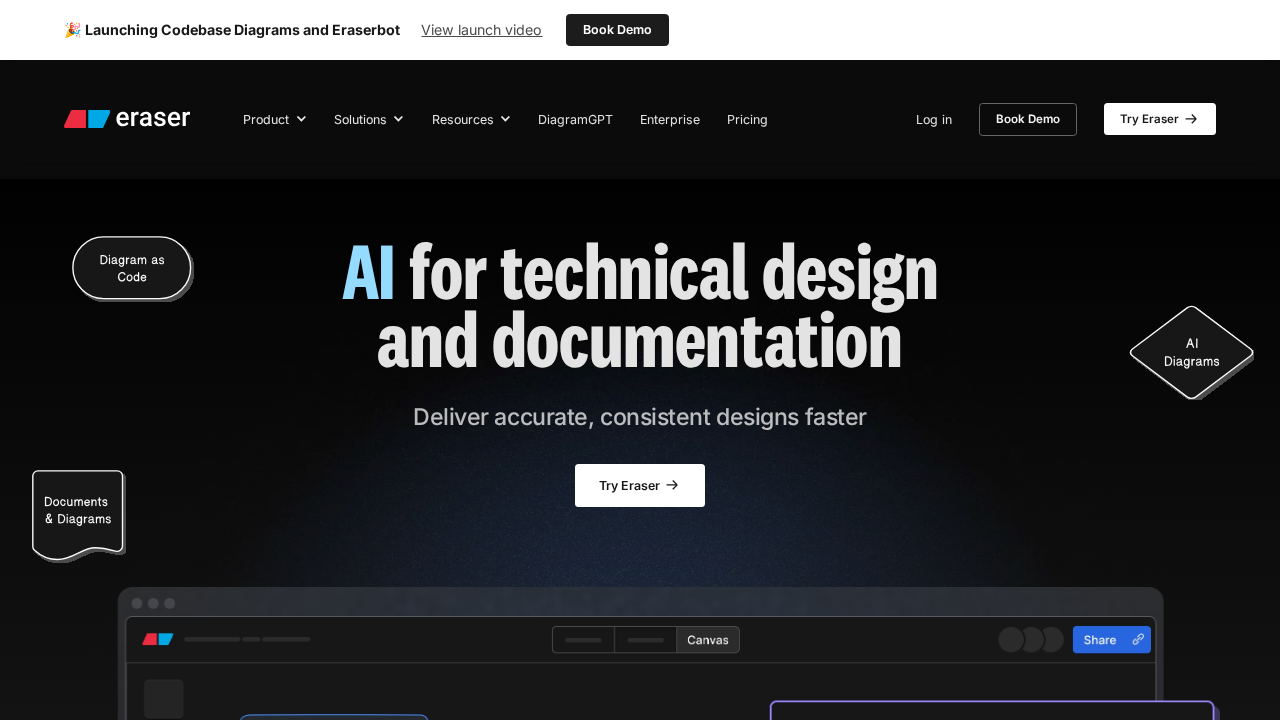Click the link icon on Share button
1280x720 pixels.
point(1138,640)
